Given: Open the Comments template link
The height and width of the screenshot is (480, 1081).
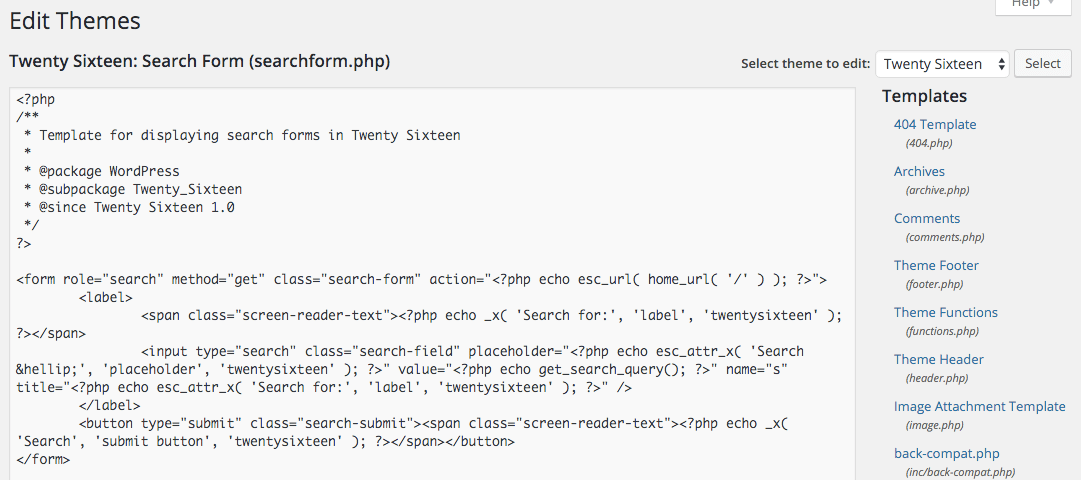Looking at the screenshot, I should tap(927, 219).
